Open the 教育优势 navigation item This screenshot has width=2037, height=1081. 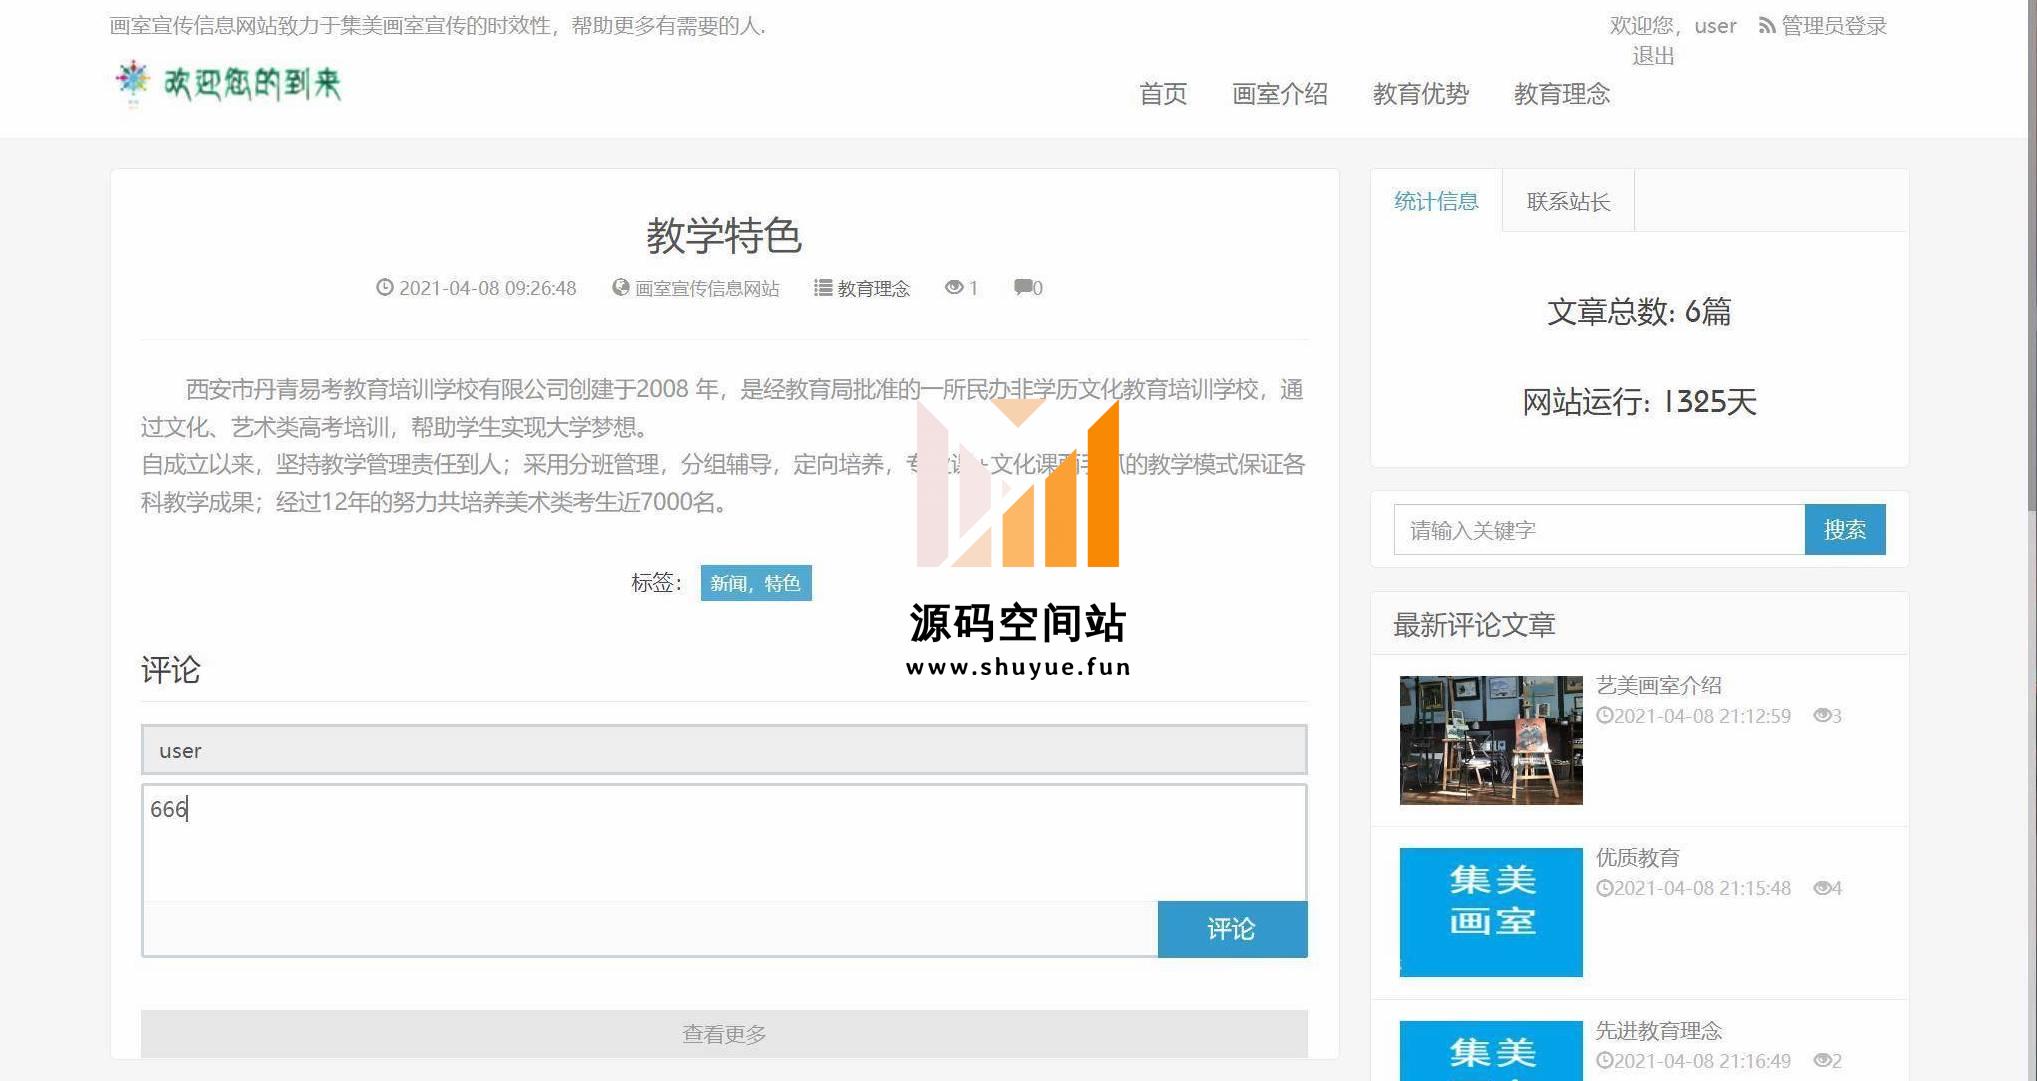pyautogui.click(x=1420, y=94)
